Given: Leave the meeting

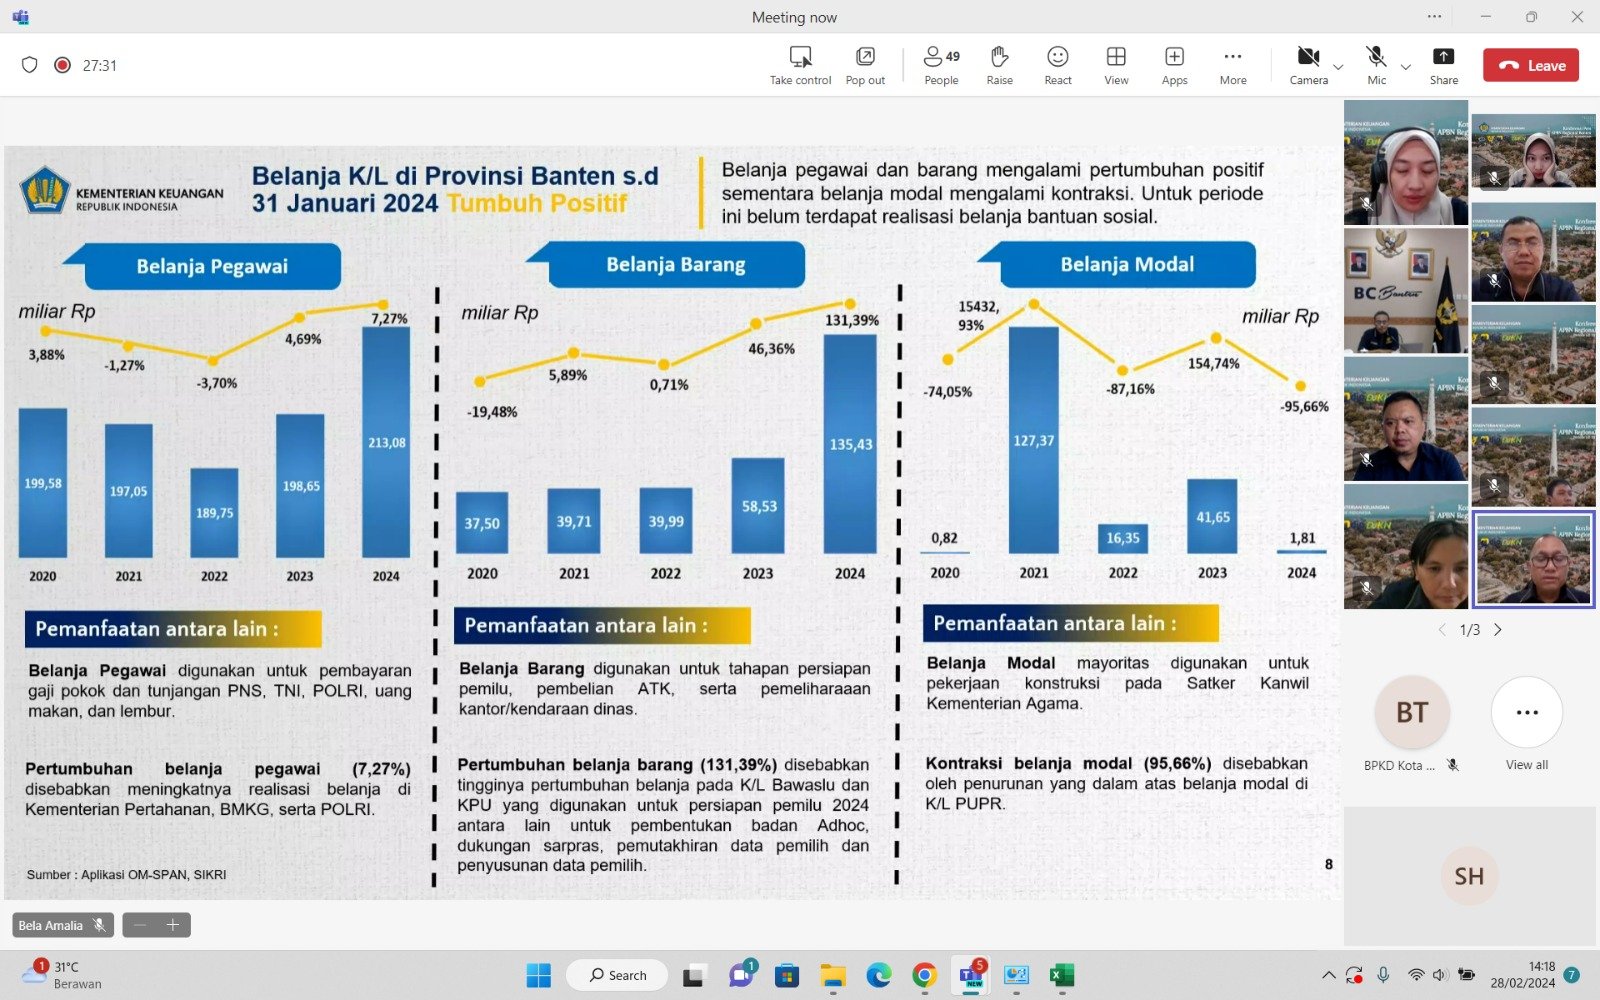Looking at the screenshot, I should click(x=1531, y=65).
